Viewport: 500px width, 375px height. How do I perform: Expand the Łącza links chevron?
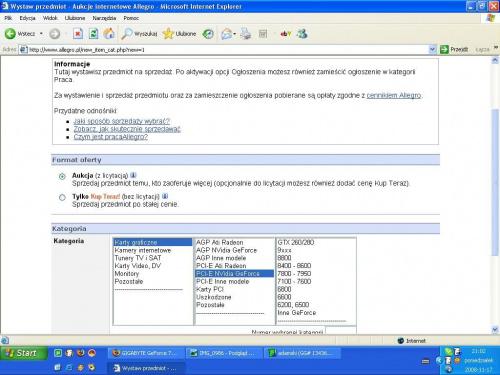[496, 48]
